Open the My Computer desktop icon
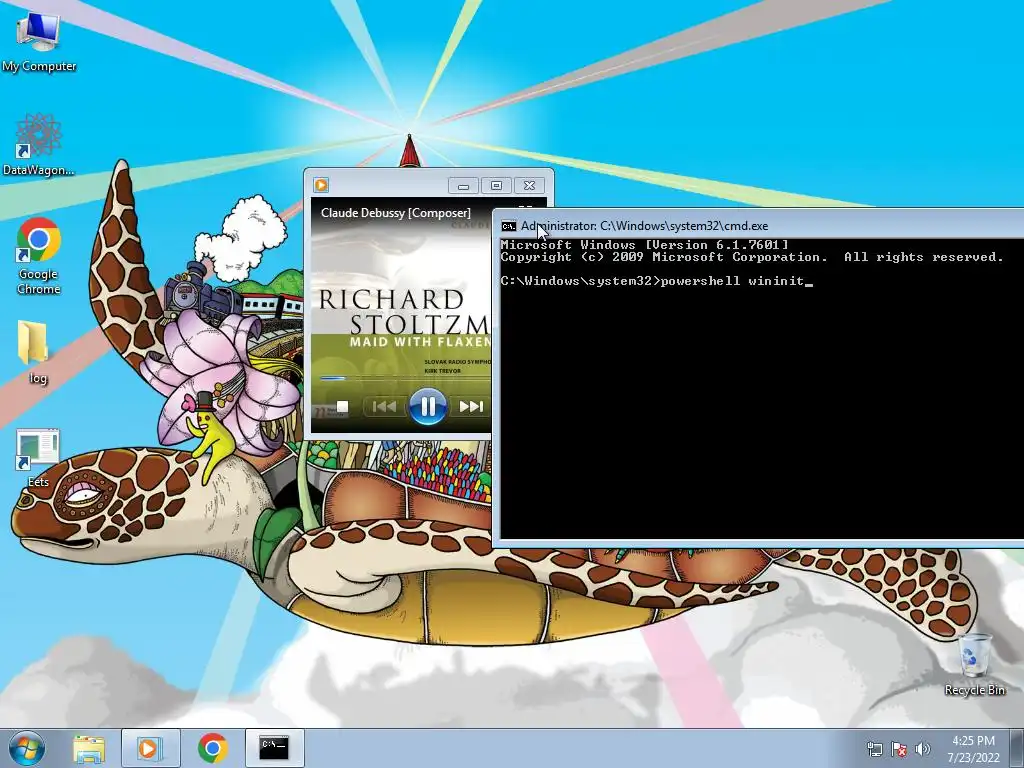 click(x=39, y=40)
